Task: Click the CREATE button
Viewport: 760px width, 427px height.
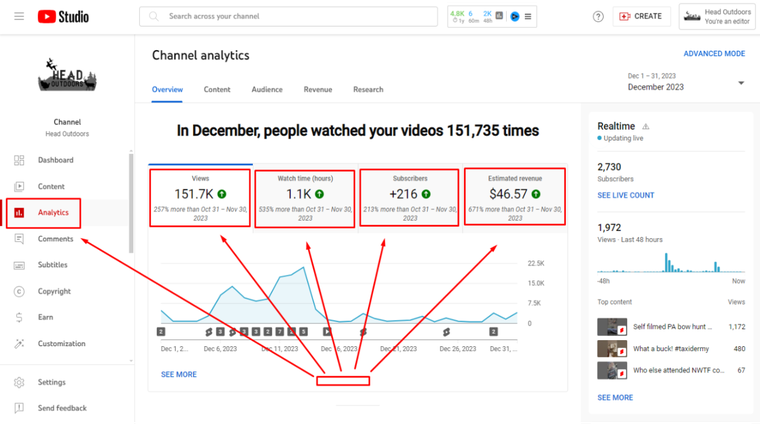Action: coord(641,16)
